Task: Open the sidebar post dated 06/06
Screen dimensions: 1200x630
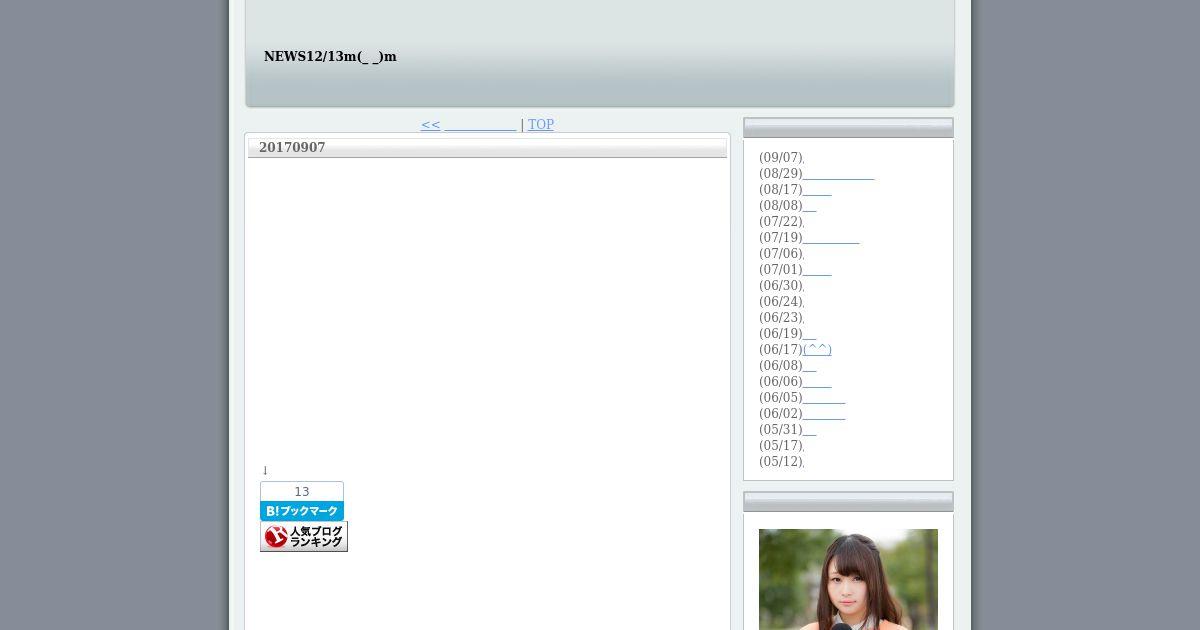Action: (817, 382)
